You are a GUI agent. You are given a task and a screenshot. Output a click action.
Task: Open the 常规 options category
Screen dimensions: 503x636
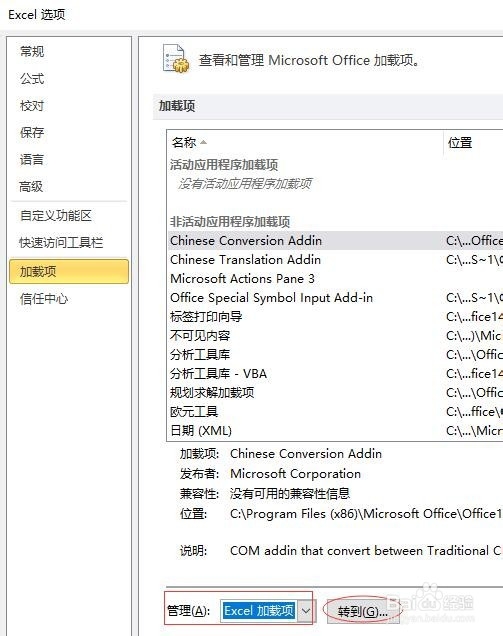[32, 52]
